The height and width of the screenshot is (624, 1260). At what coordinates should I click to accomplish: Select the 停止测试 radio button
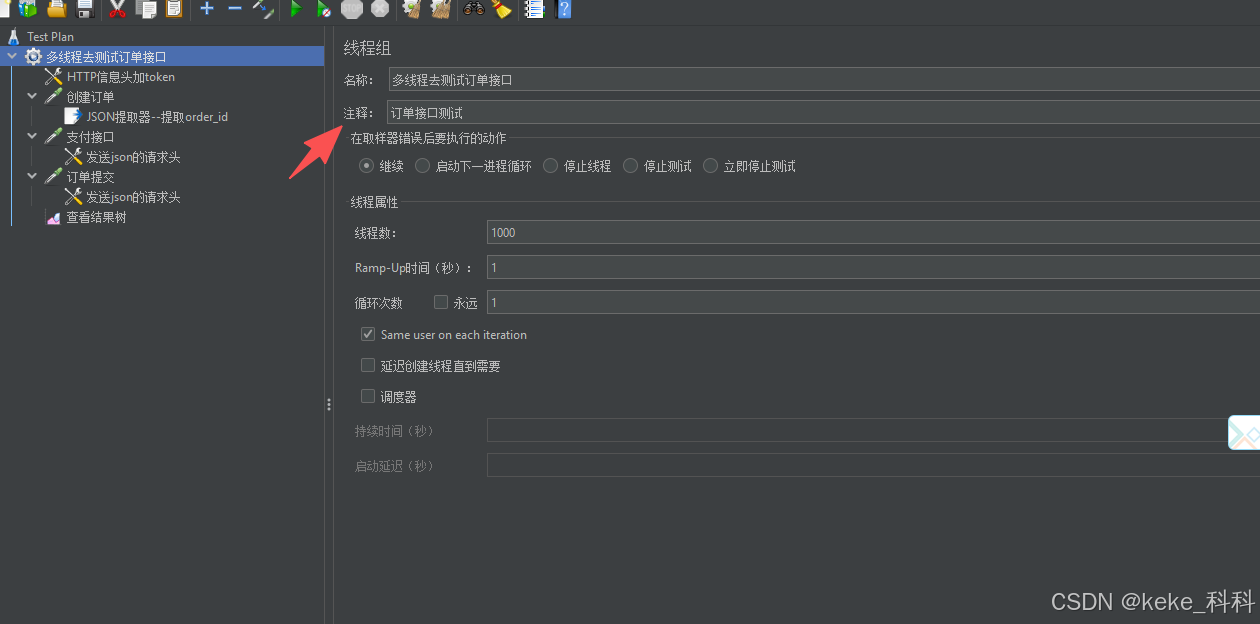(630, 166)
